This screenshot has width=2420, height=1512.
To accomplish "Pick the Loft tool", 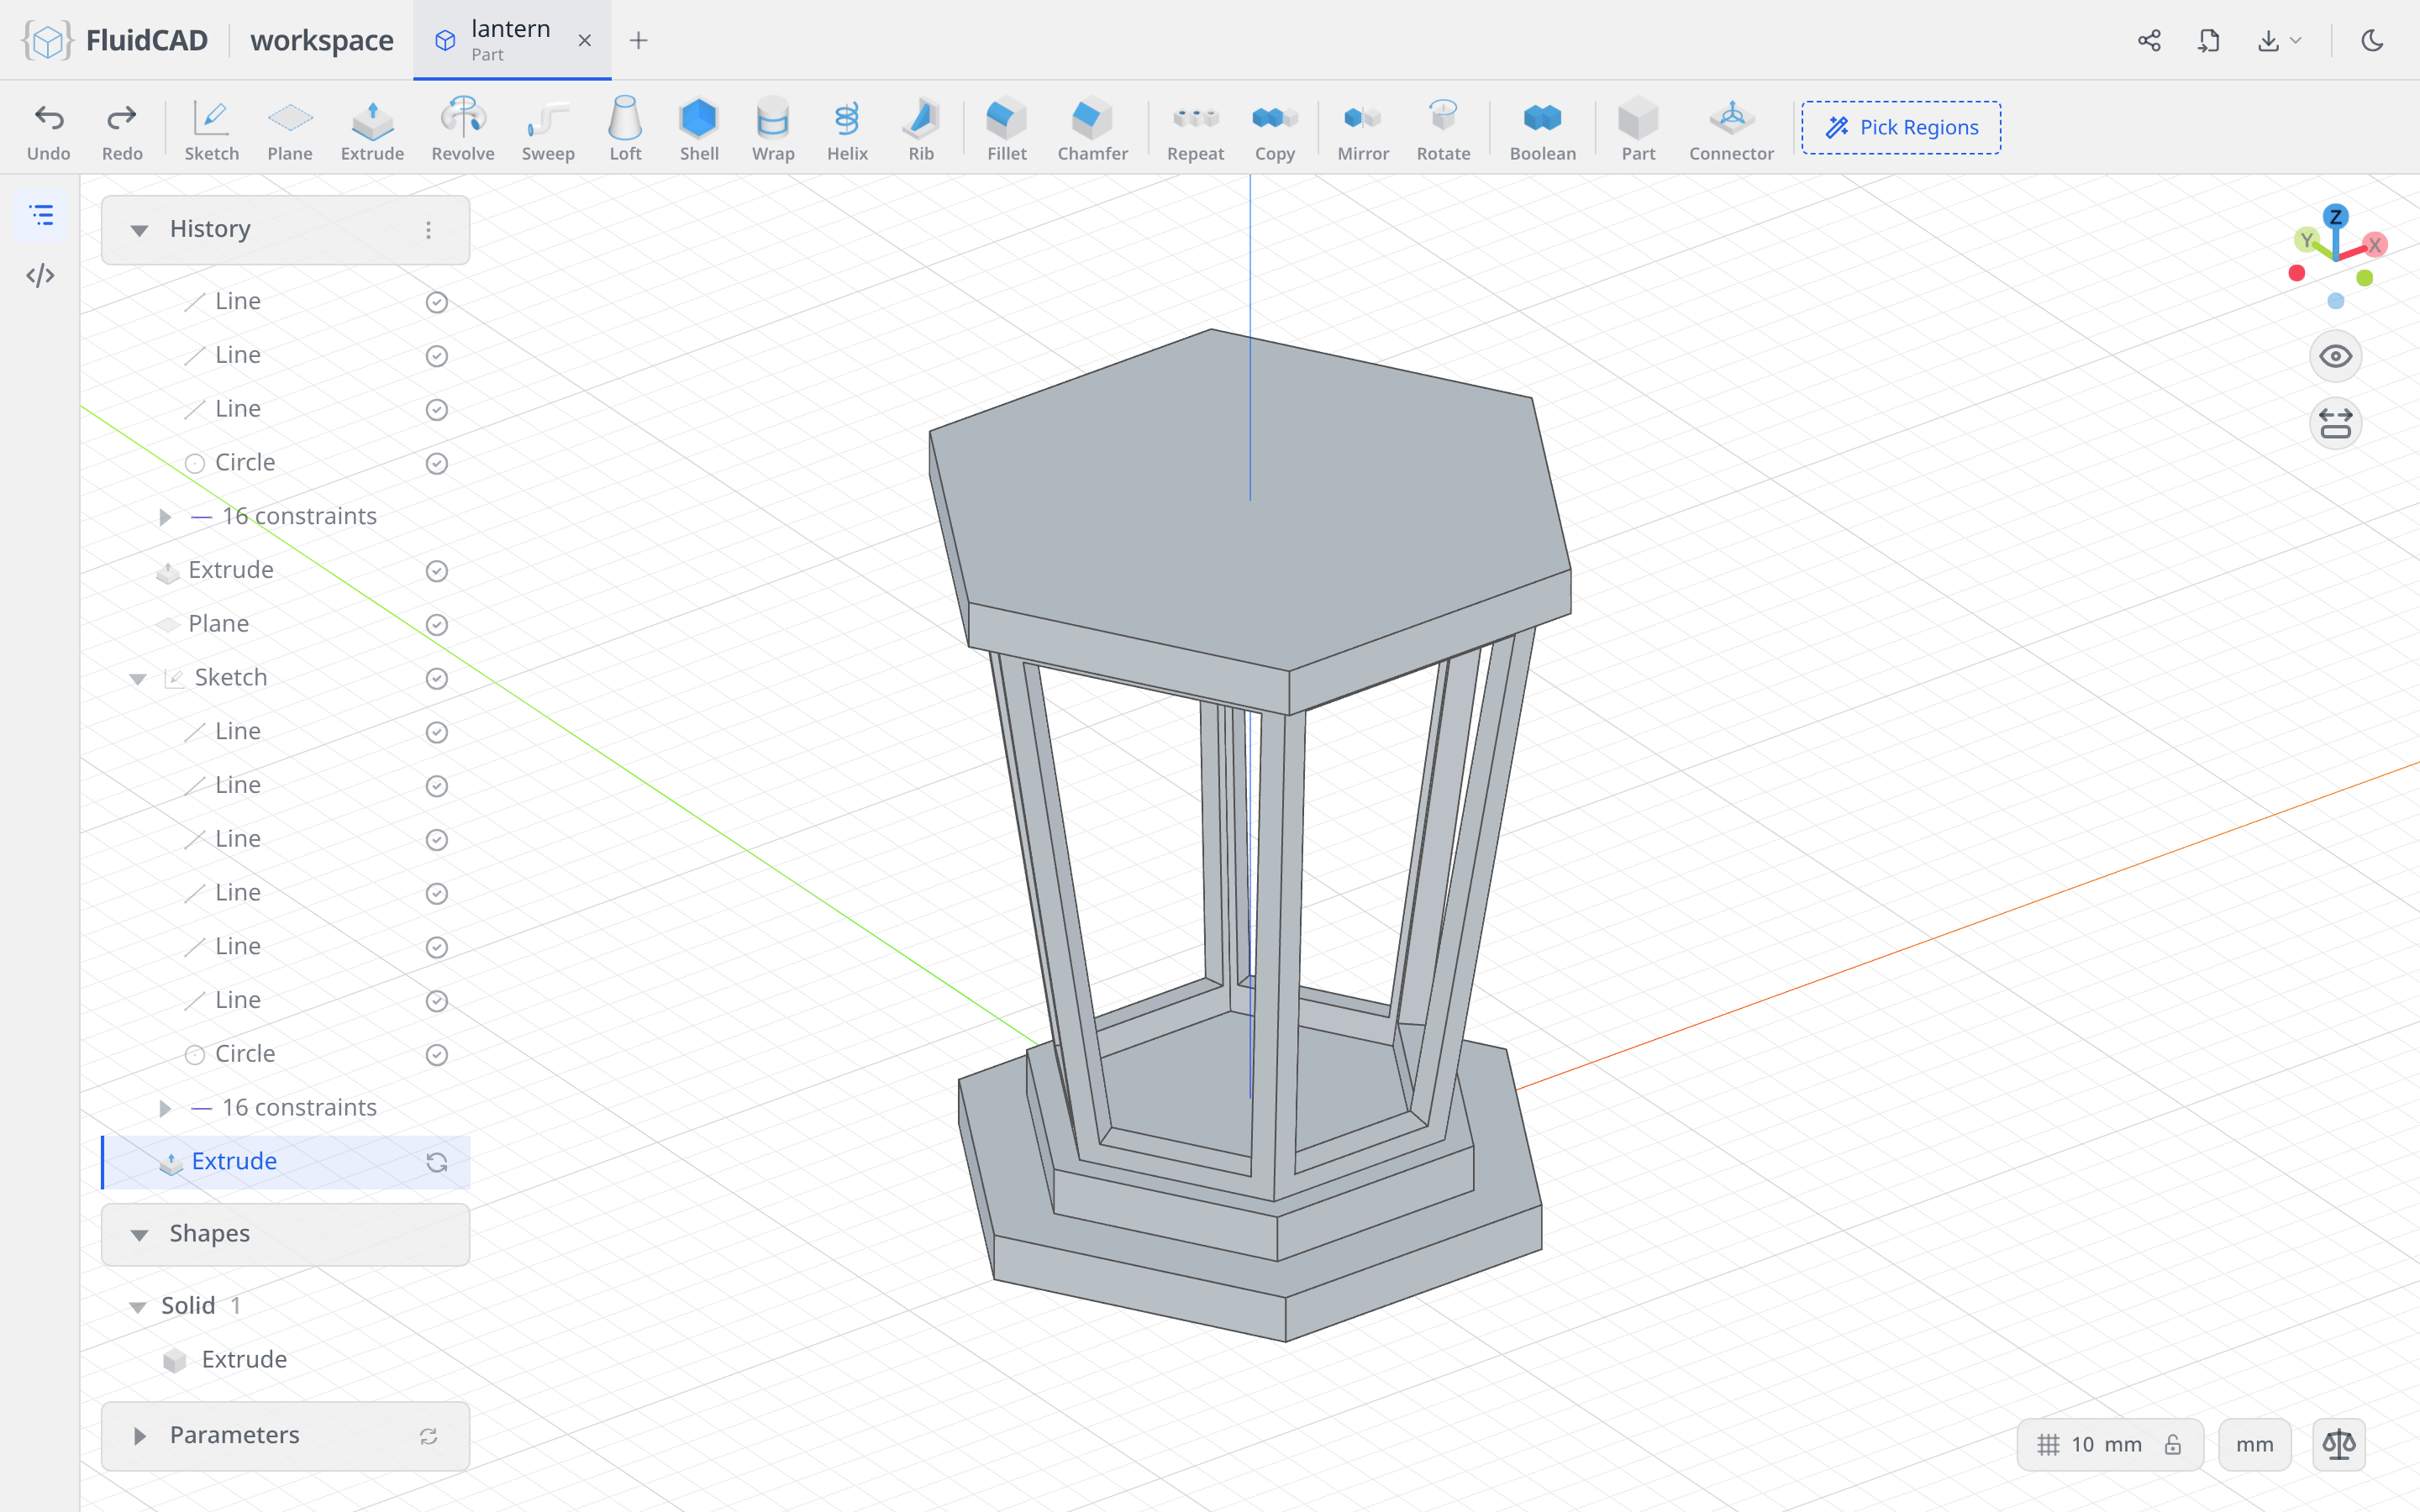I will click(625, 129).
